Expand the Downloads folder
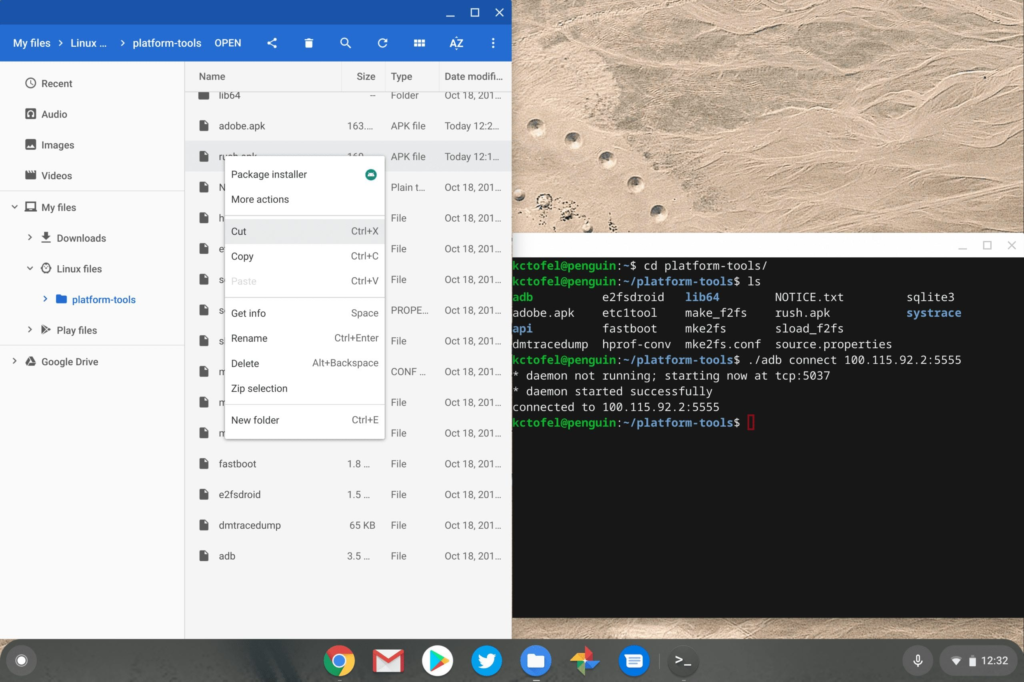Viewport: 1024px width, 682px height. [29, 238]
